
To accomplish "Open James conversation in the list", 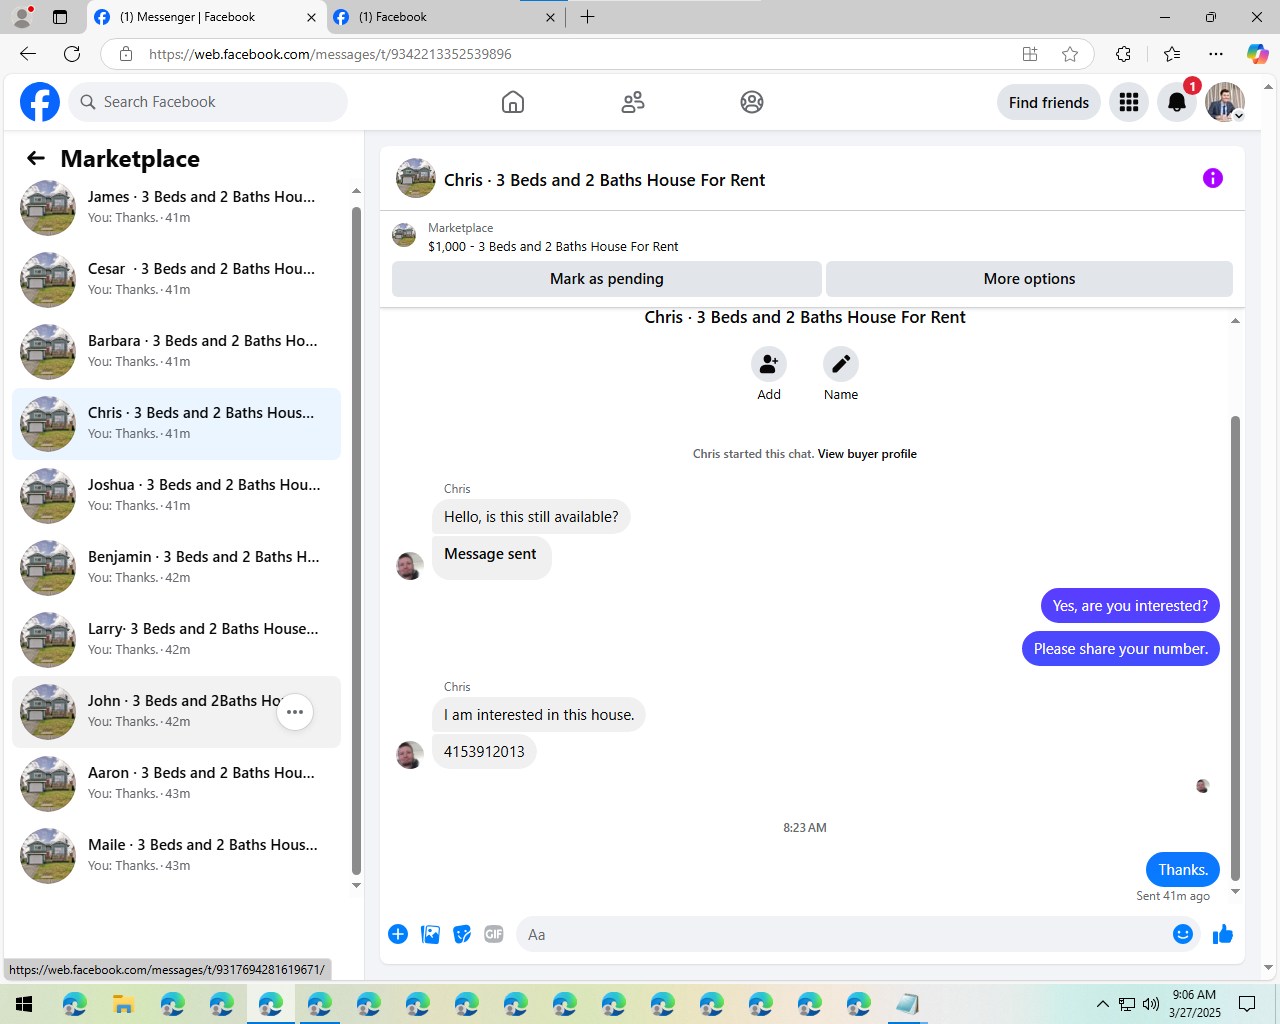I will click(x=176, y=208).
